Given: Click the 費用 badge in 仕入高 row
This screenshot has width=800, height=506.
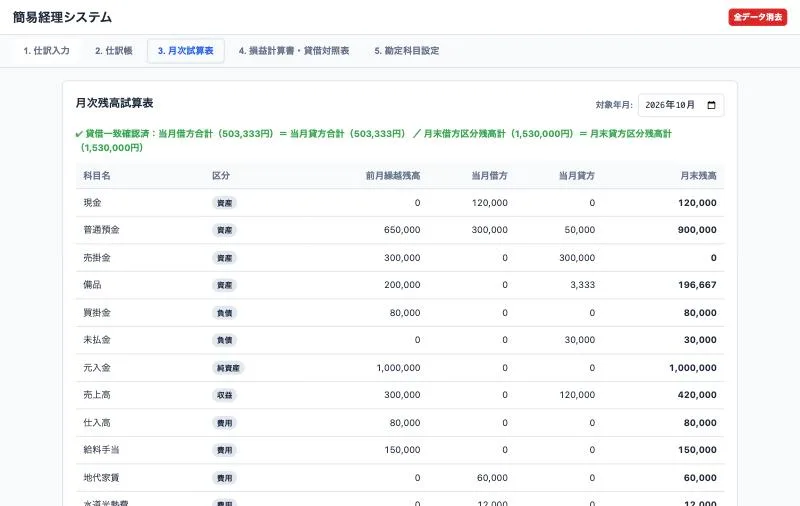Looking at the screenshot, I should (x=224, y=423).
